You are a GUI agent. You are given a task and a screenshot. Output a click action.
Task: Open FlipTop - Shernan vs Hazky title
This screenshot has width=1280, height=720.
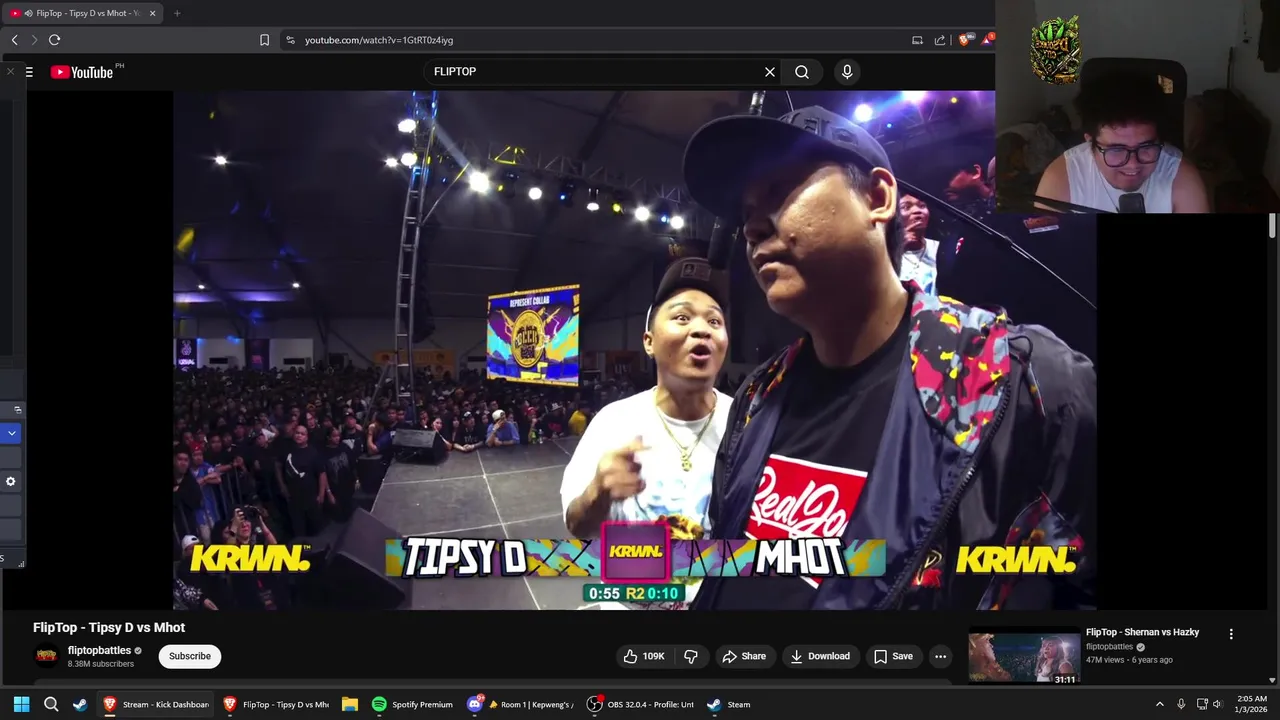[1142, 632]
